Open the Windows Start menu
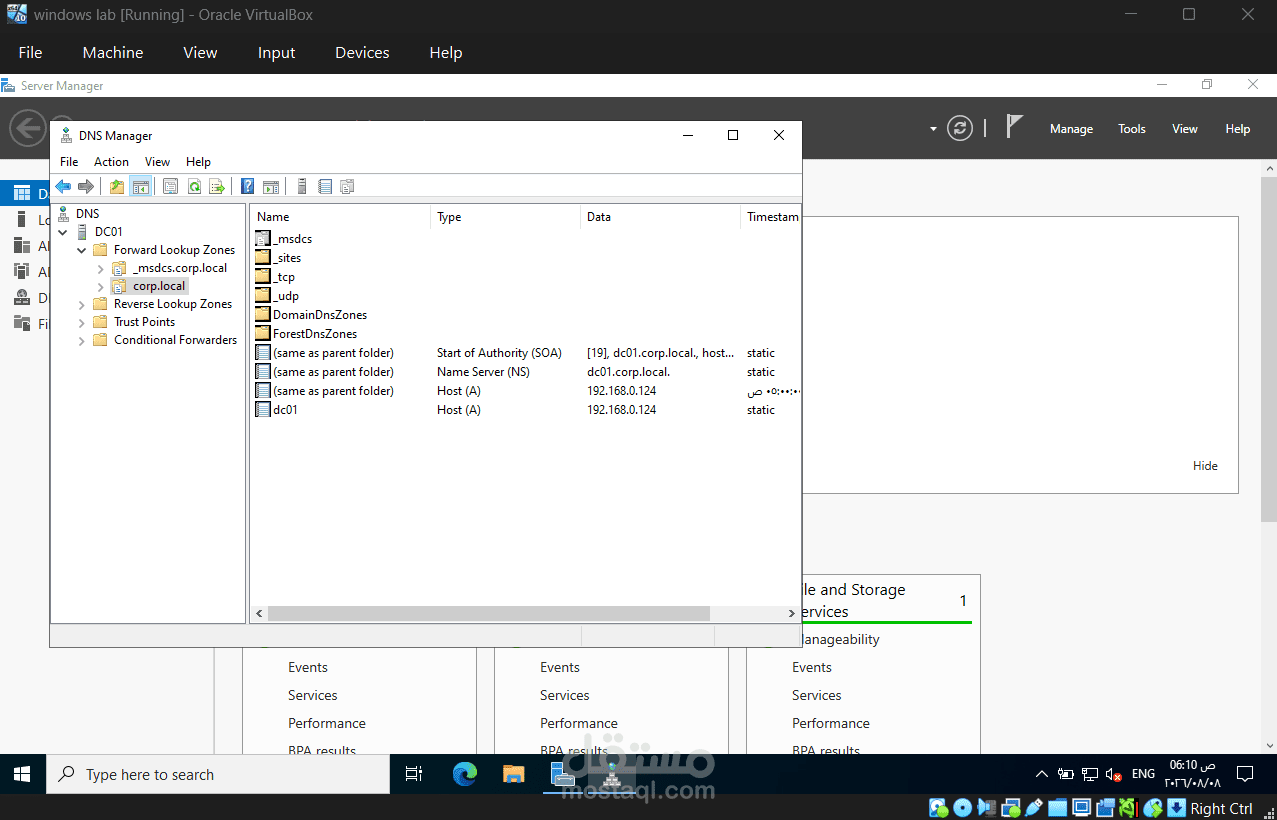The image size is (1277, 820). click(23, 774)
